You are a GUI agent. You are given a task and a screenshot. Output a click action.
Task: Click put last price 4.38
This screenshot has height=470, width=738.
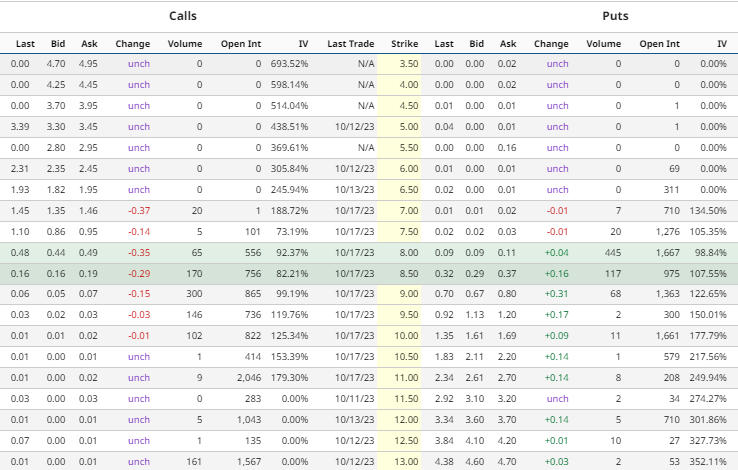[x=444, y=462]
